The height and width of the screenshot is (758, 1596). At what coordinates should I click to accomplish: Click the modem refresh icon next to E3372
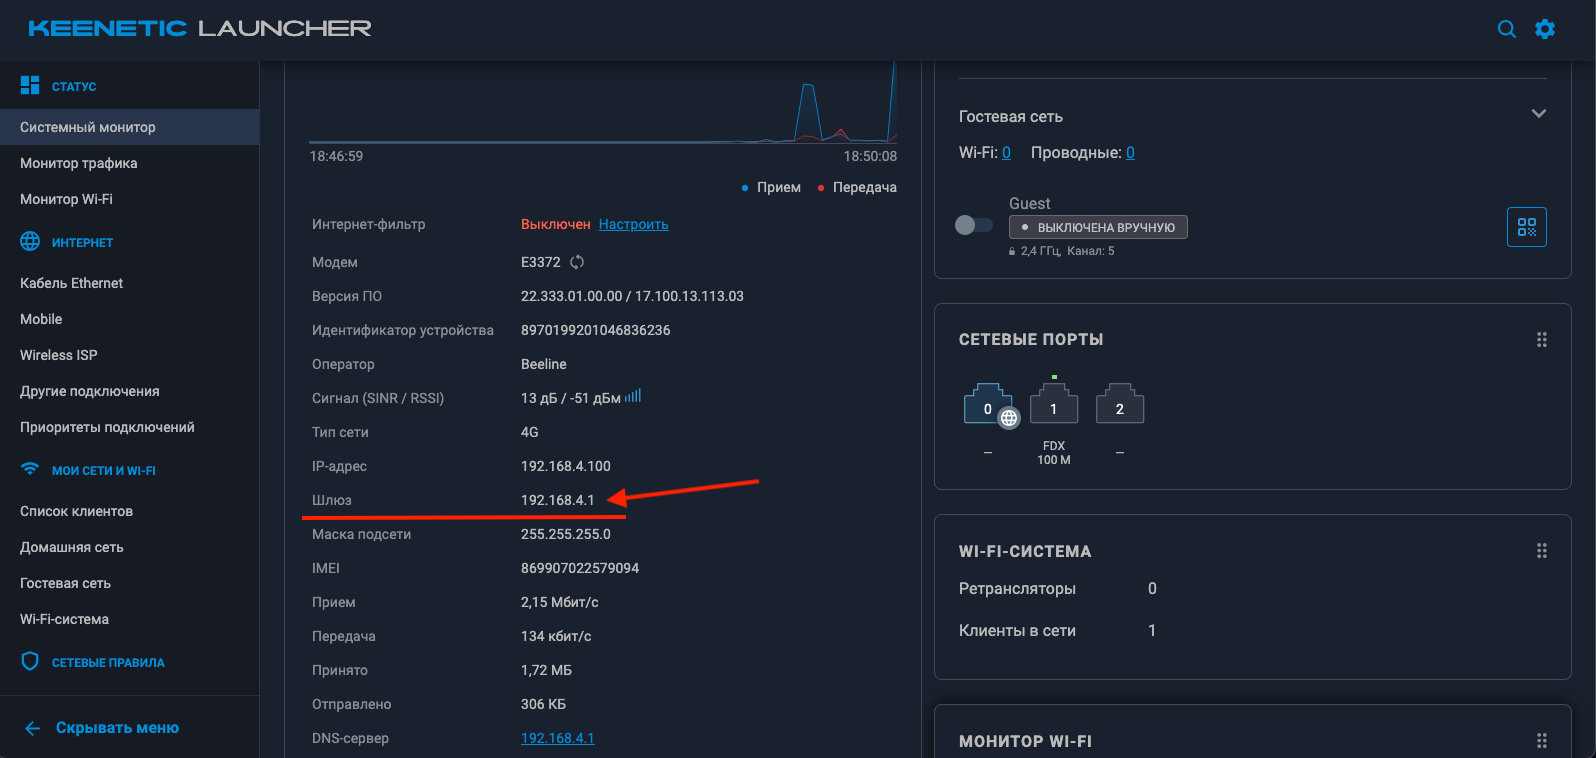point(577,262)
